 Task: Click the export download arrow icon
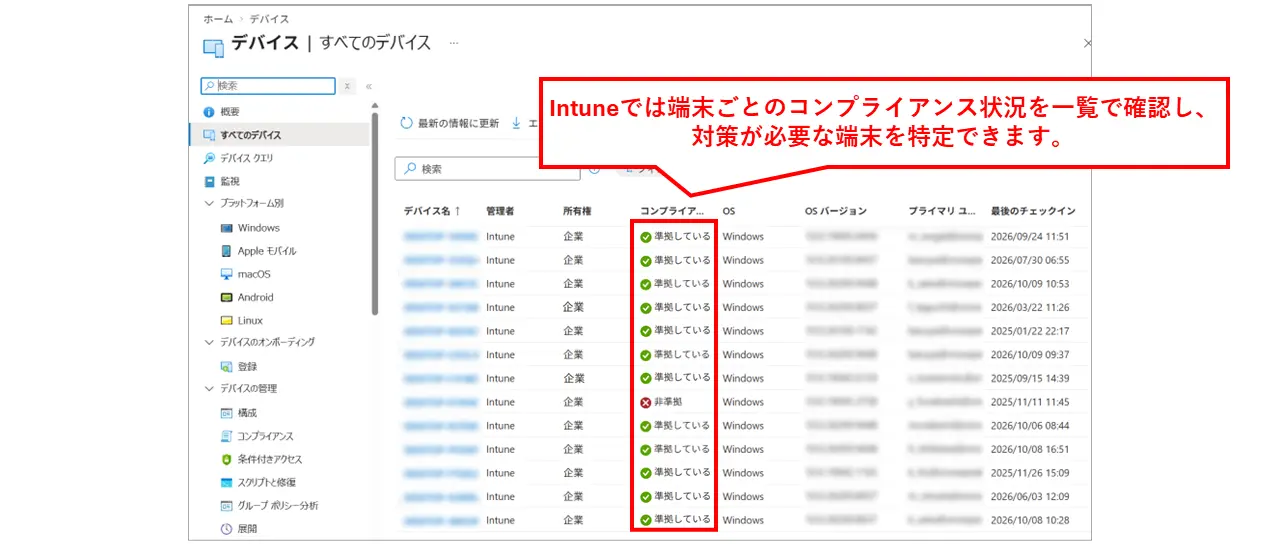516,123
